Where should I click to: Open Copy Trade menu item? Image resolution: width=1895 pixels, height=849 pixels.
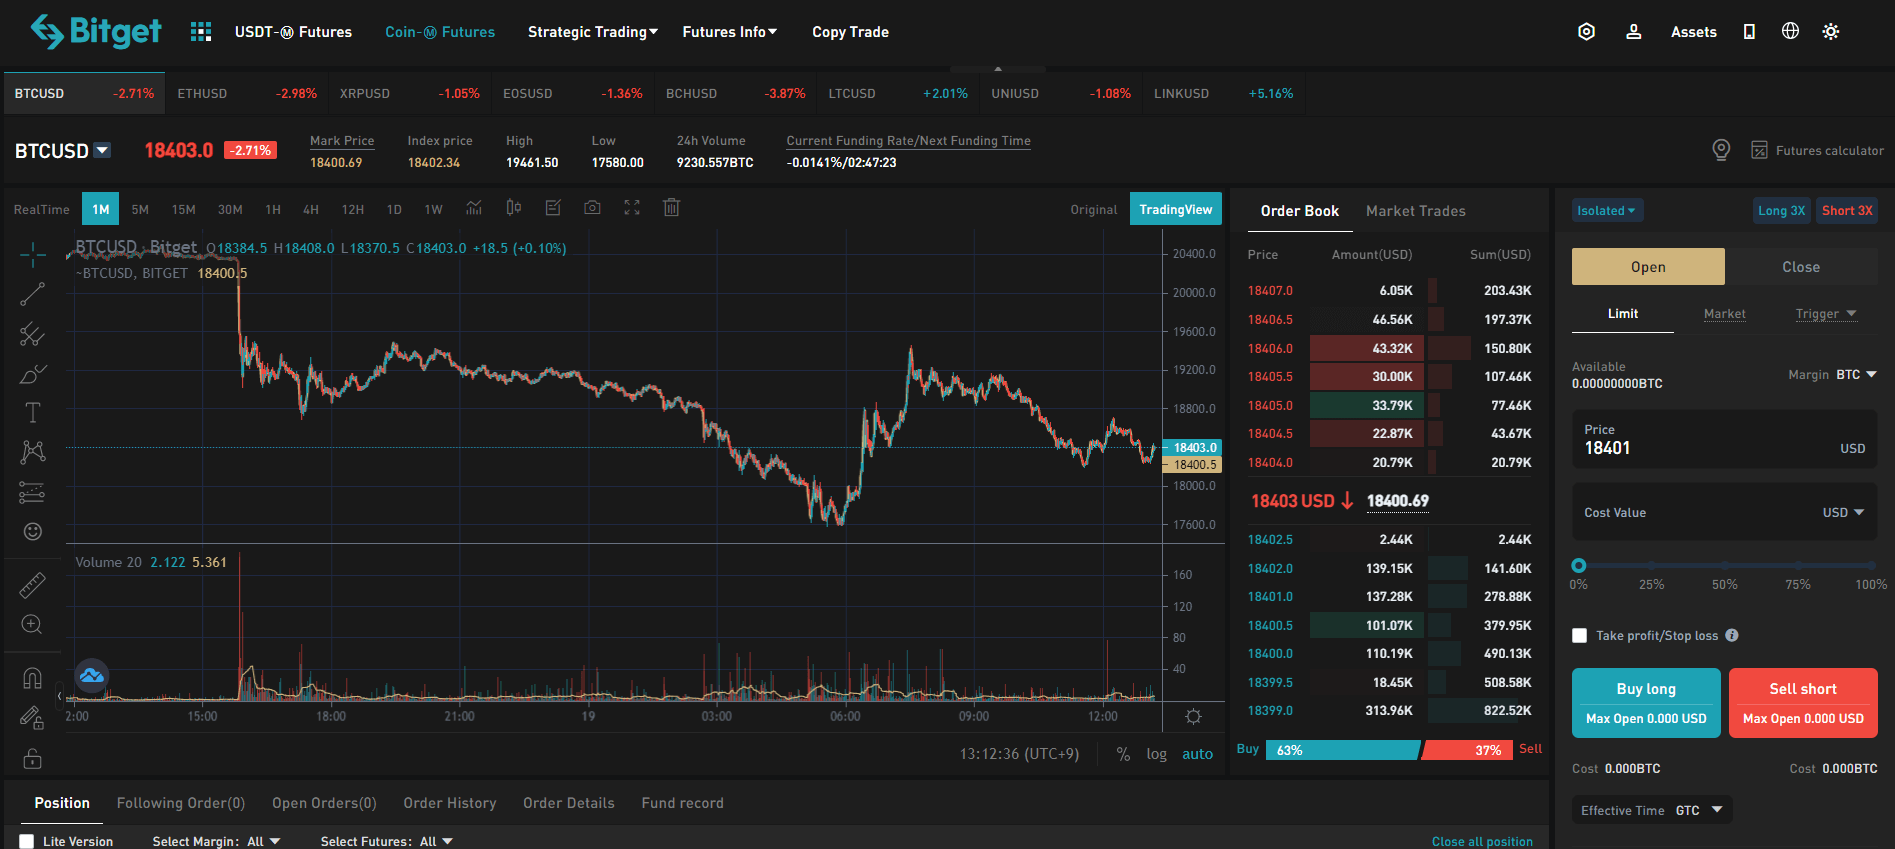(x=850, y=32)
